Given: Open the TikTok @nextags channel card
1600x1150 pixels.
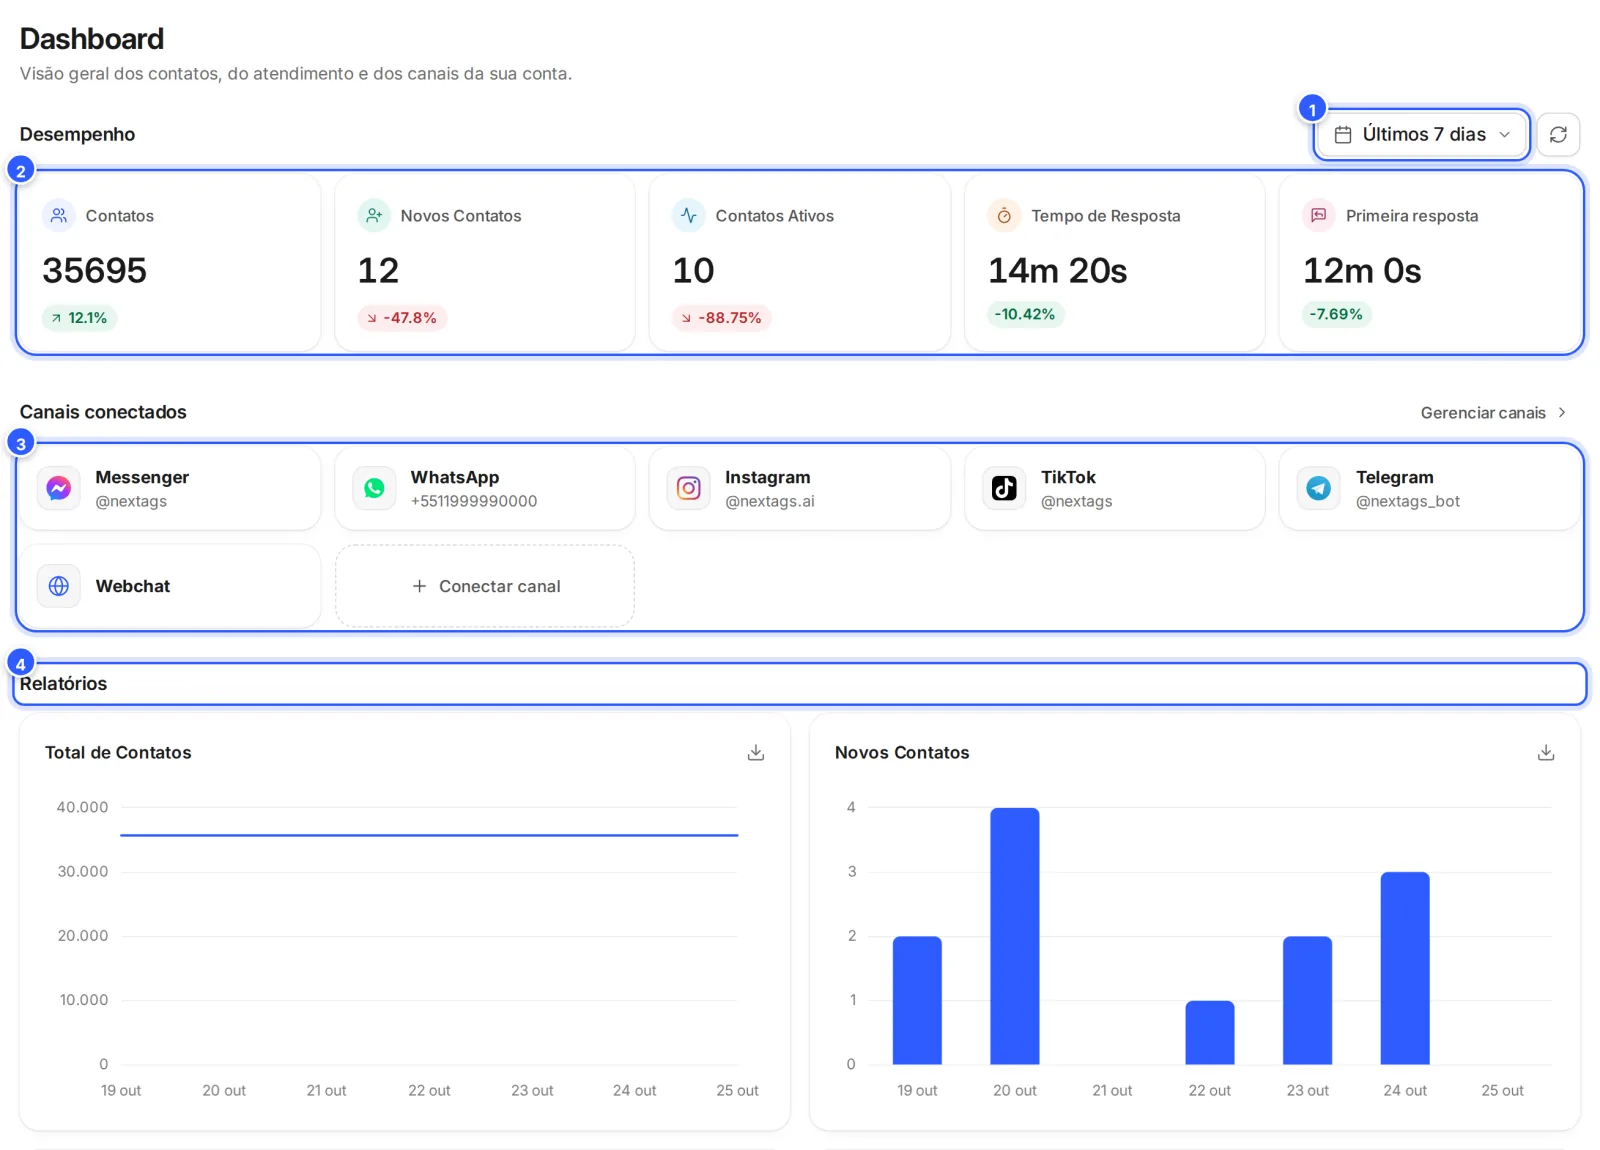Looking at the screenshot, I should (1115, 488).
